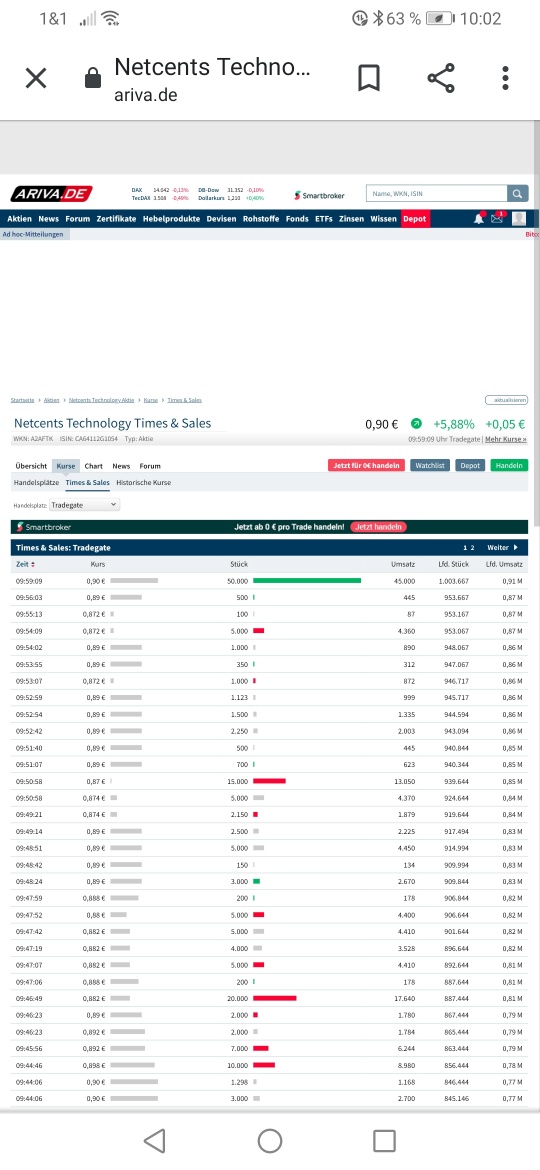Sort table by Zeit column

25,564
